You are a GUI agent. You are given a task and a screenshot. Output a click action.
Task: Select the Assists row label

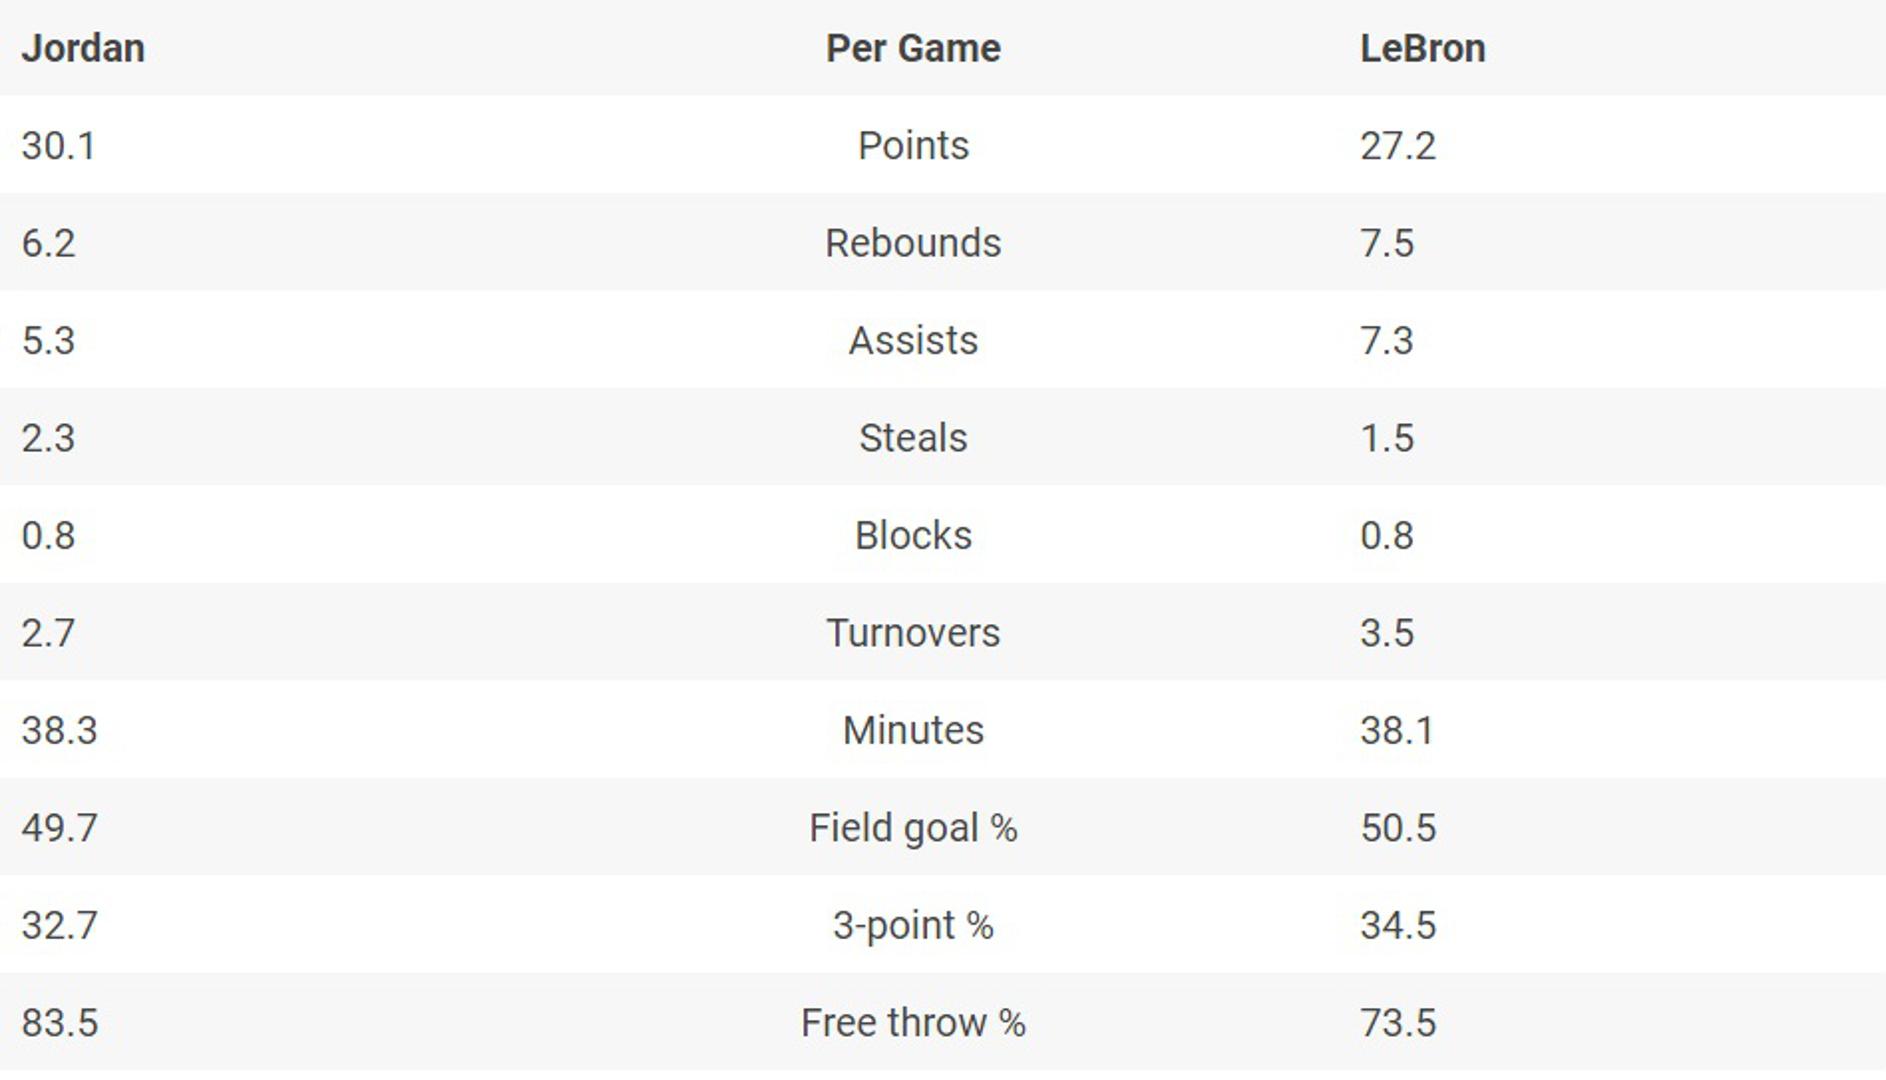[913, 341]
